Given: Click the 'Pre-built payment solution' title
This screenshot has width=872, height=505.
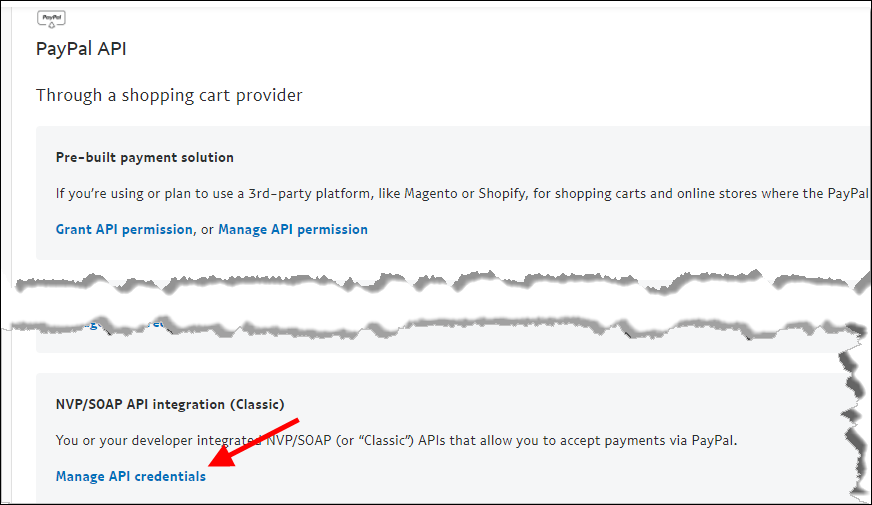Looking at the screenshot, I should tap(145, 158).
